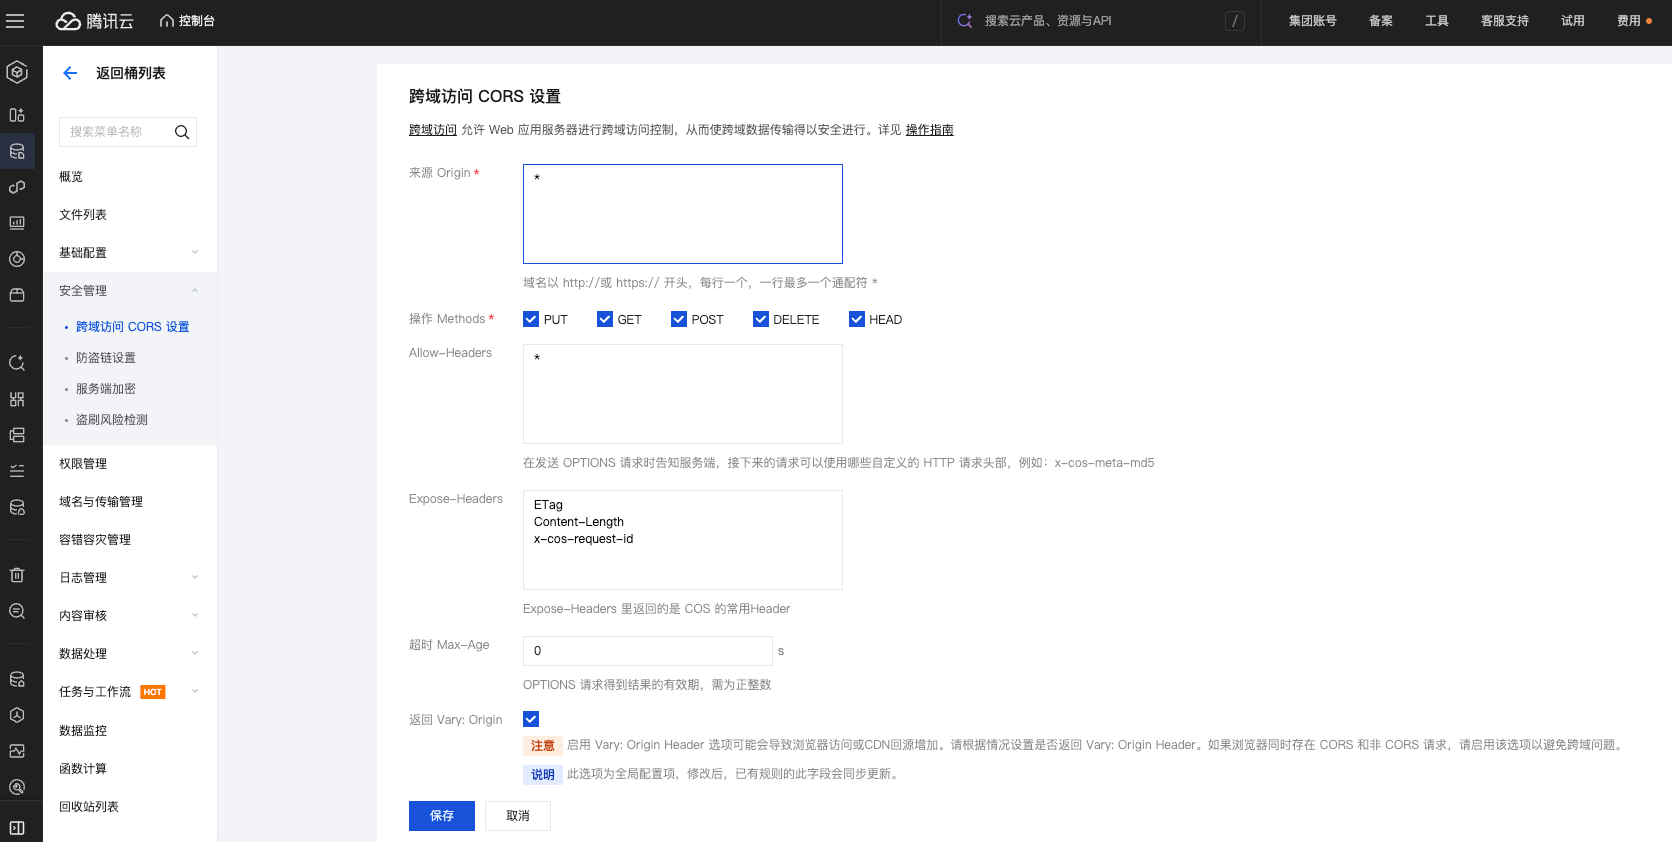Click the 保存 save button
The width and height of the screenshot is (1672, 842).
[x=442, y=816]
